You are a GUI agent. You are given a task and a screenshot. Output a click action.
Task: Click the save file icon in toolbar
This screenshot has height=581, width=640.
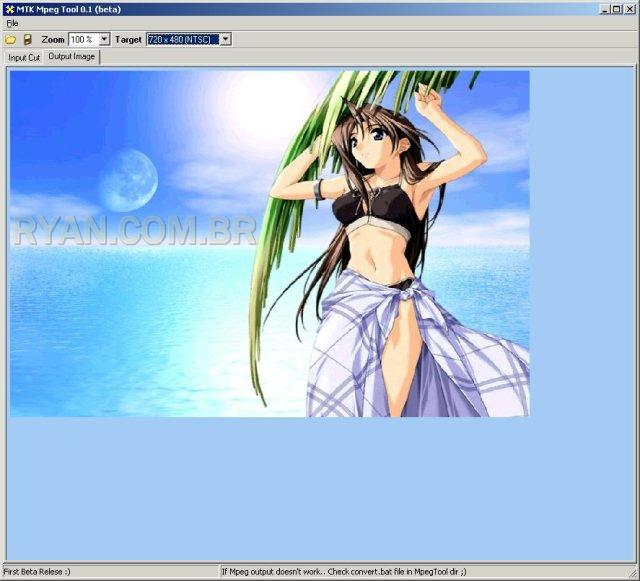pos(27,39)
